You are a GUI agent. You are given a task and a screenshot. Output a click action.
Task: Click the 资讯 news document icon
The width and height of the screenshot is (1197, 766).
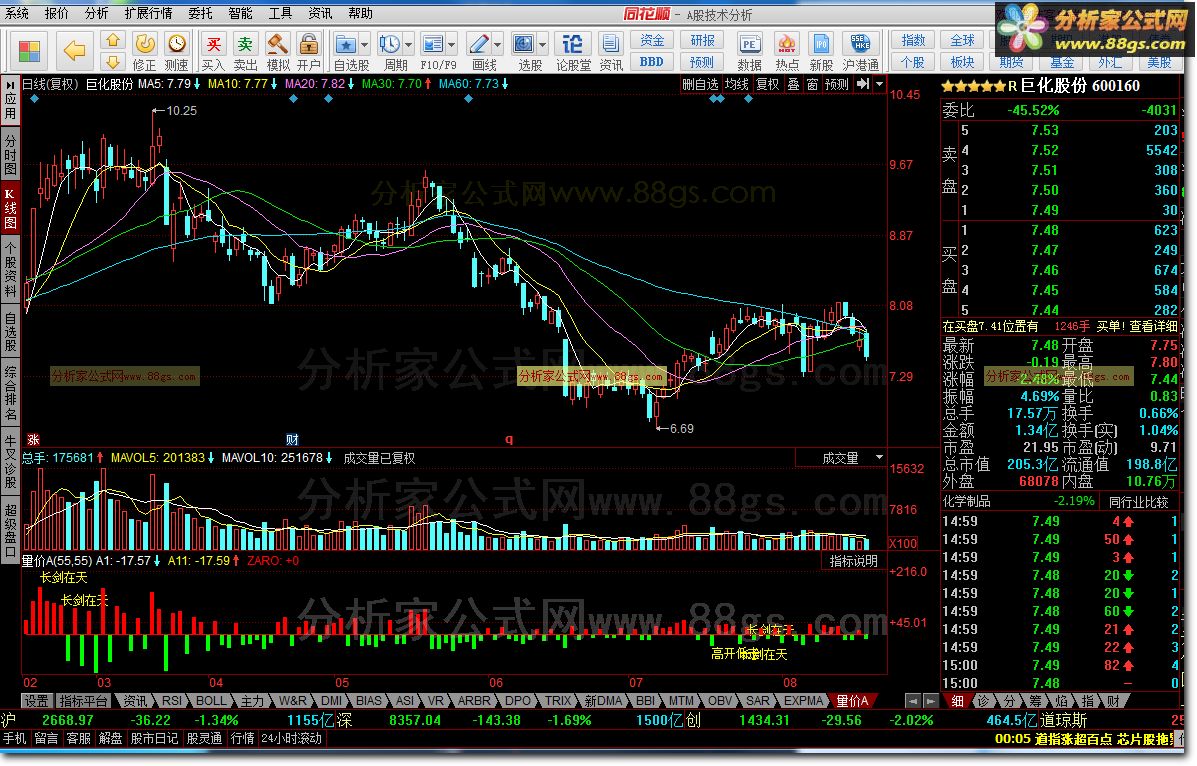click(x=611, y=52)
